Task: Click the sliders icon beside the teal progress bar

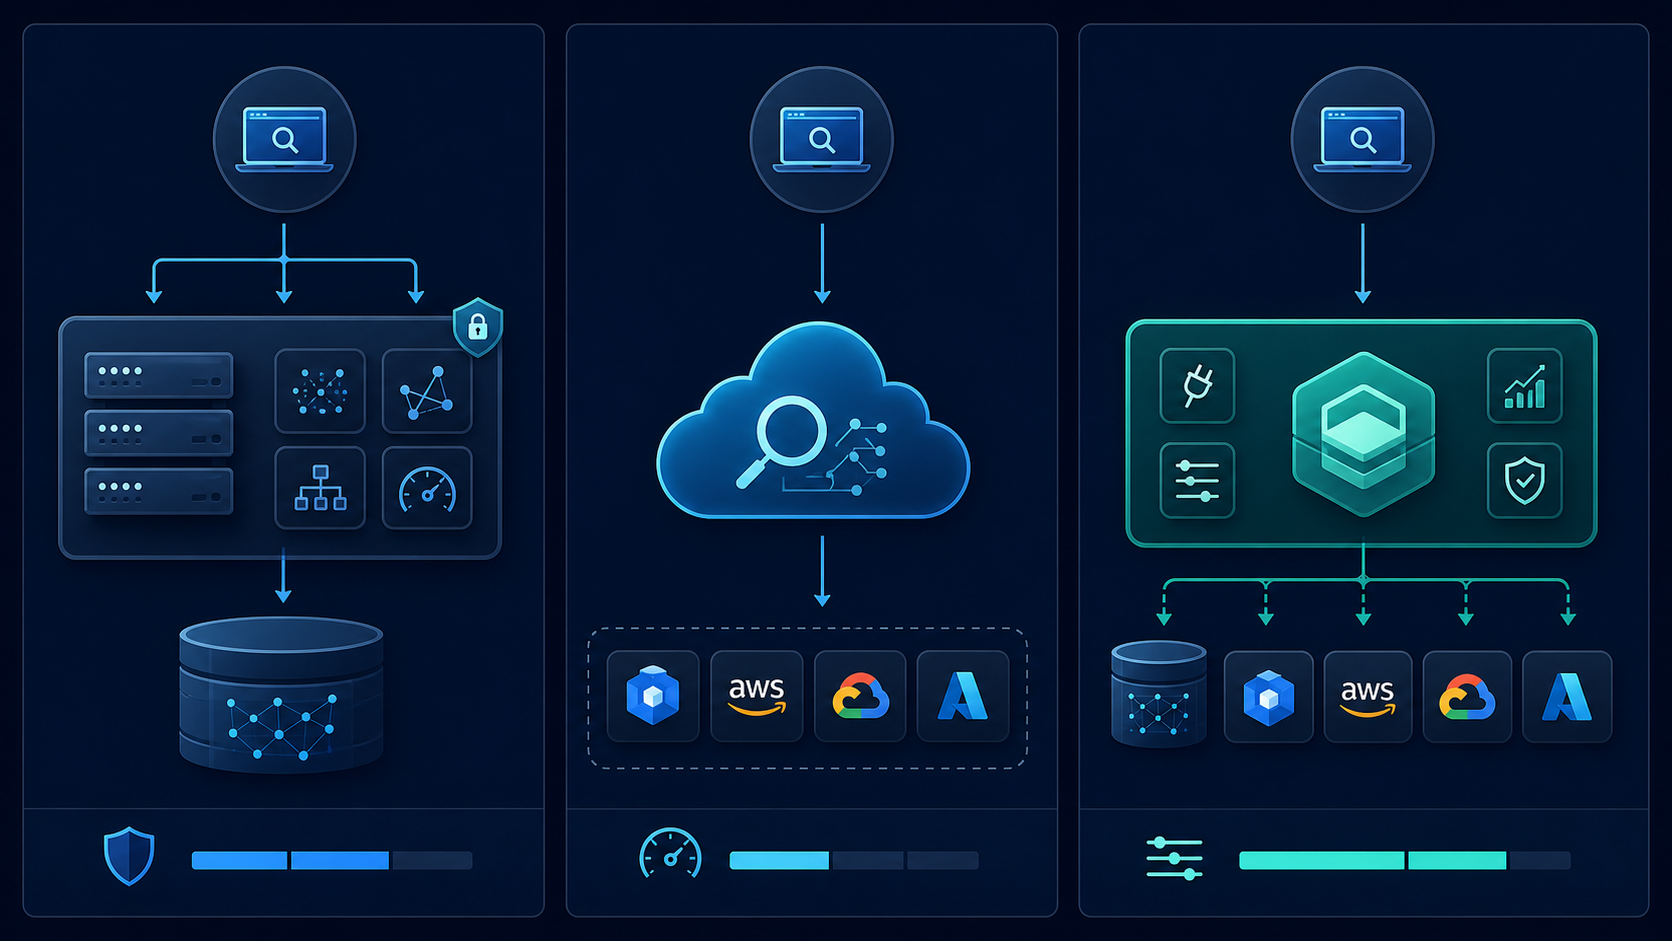Action: [x=1174, y=858]
